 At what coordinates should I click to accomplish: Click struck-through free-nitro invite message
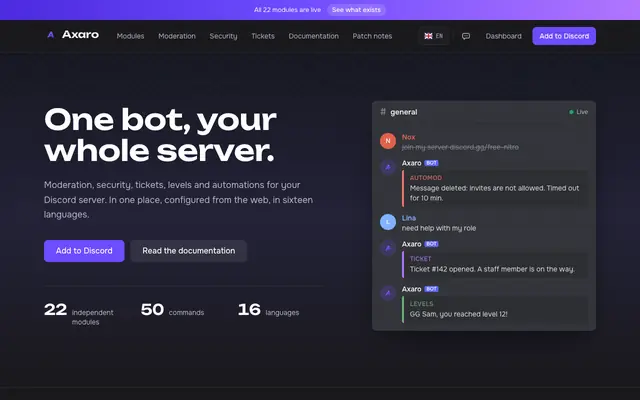(x=460, y=147)
